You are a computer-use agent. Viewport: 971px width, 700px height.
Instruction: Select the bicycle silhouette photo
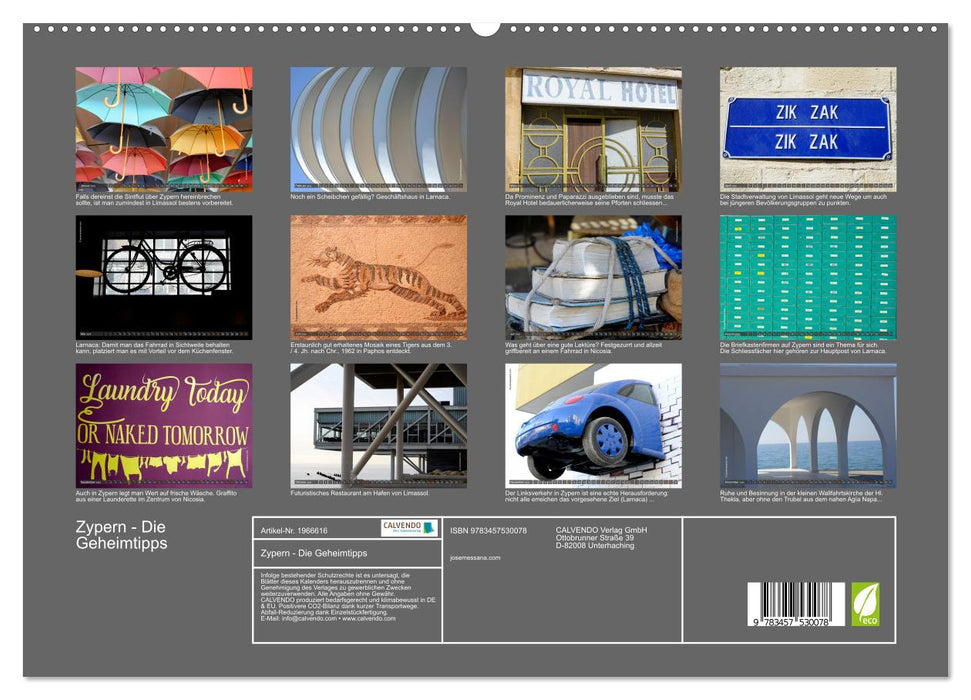point(164,277)
